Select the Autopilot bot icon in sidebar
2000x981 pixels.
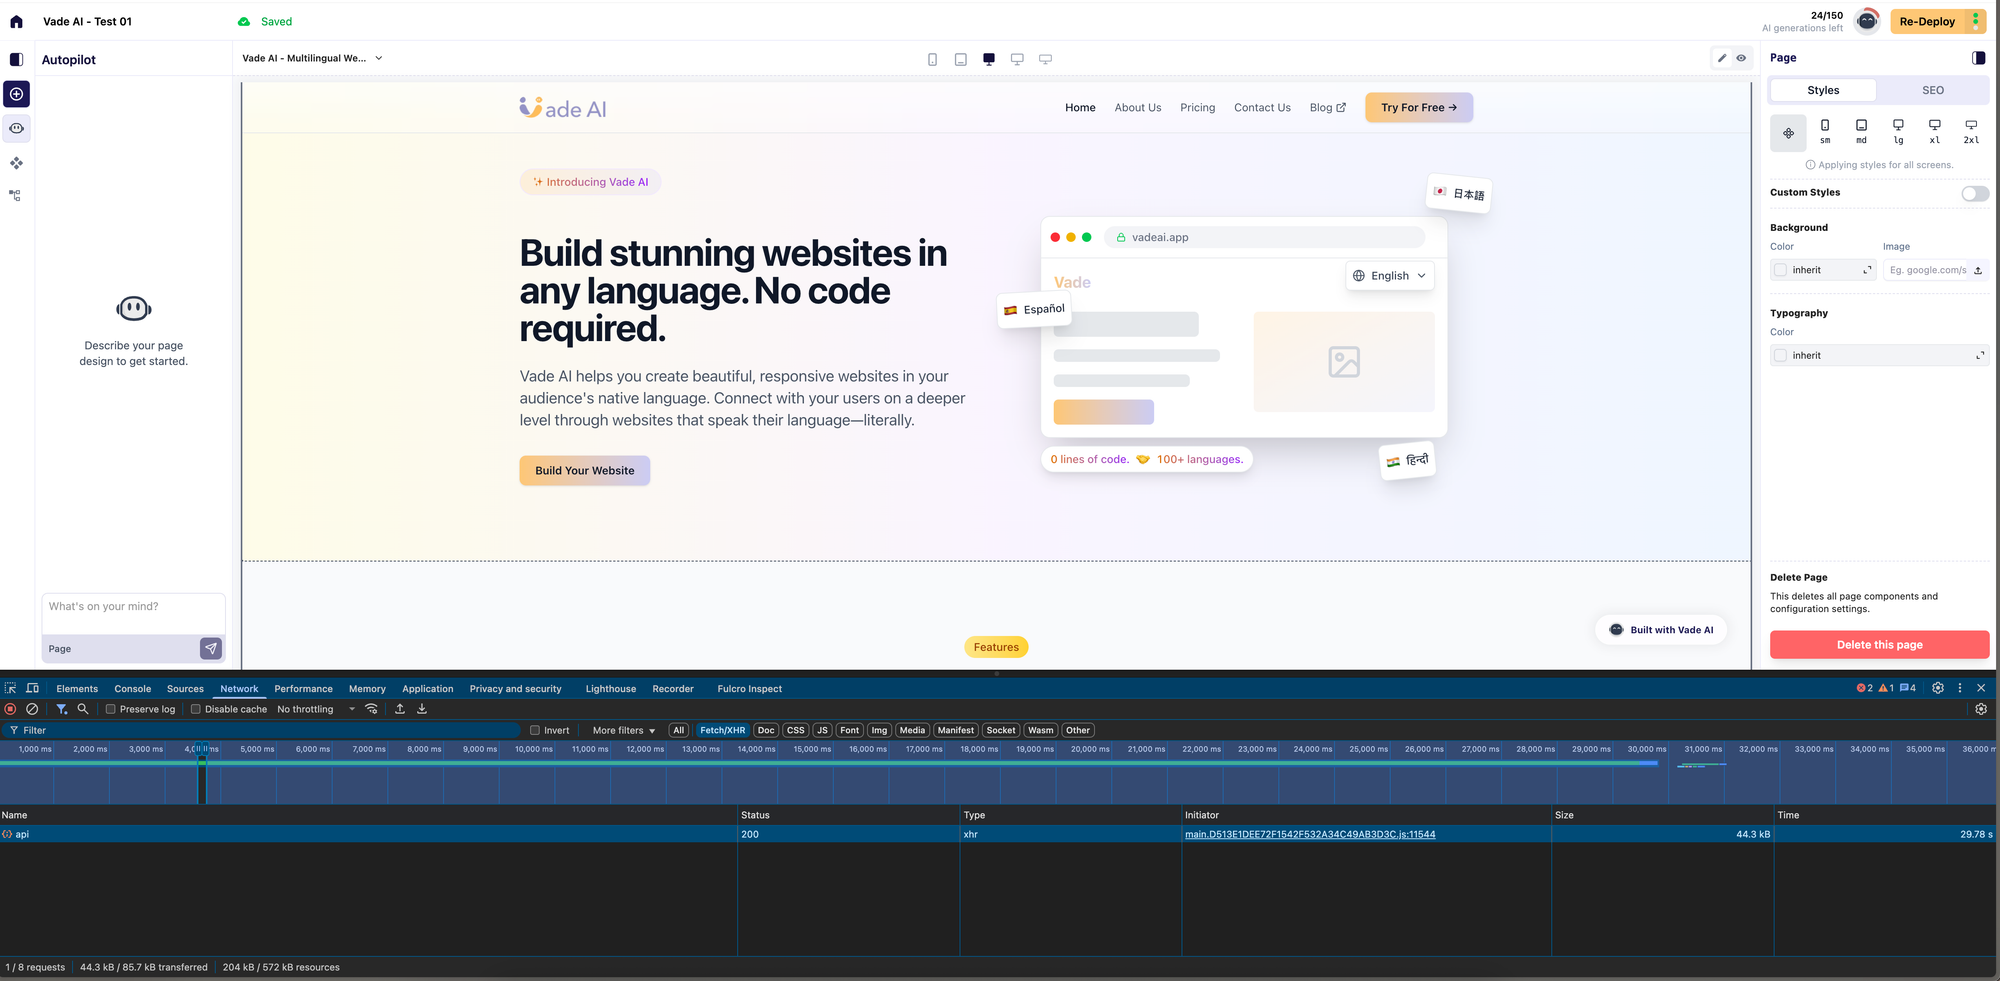click(x=17, y=128)
